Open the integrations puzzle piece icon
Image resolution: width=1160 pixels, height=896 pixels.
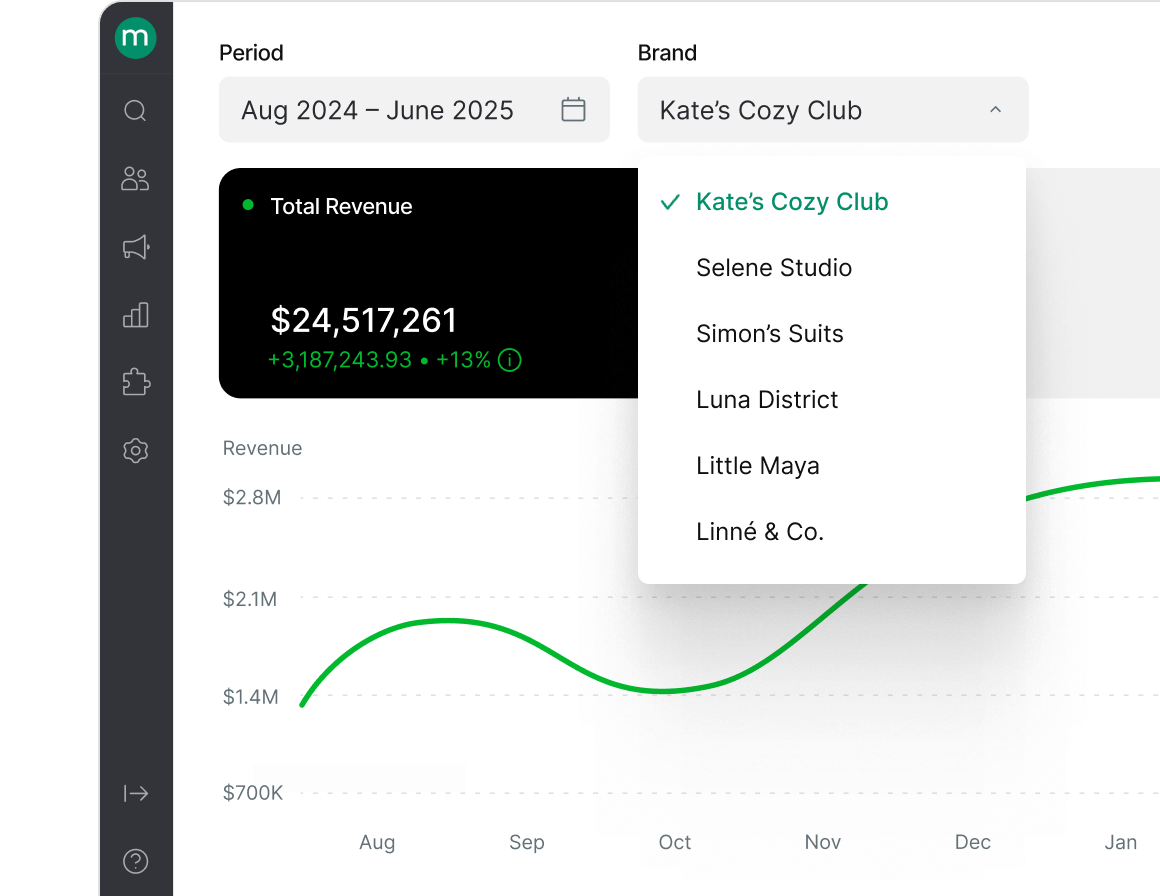[x=136, y=383]
